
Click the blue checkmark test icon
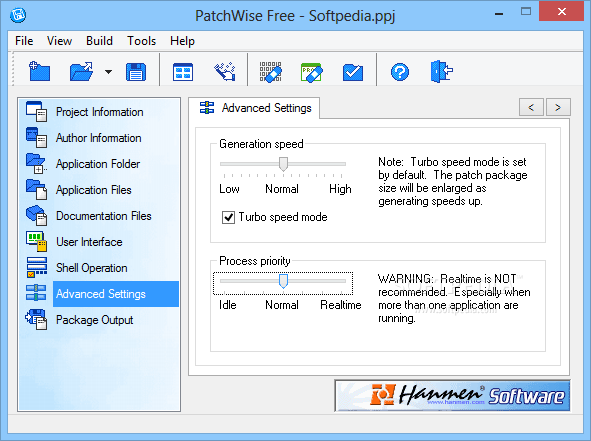tap(353, 72)
